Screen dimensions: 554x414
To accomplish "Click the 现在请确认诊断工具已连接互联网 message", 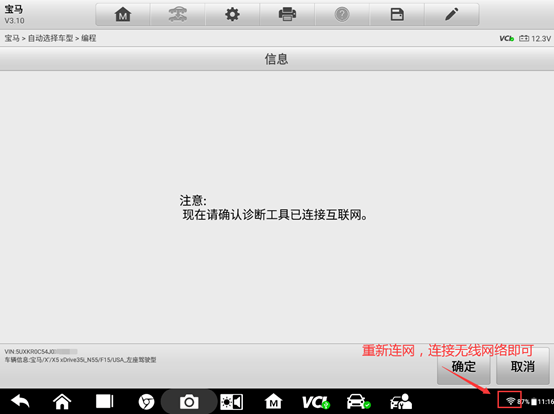I will (275, 215).
